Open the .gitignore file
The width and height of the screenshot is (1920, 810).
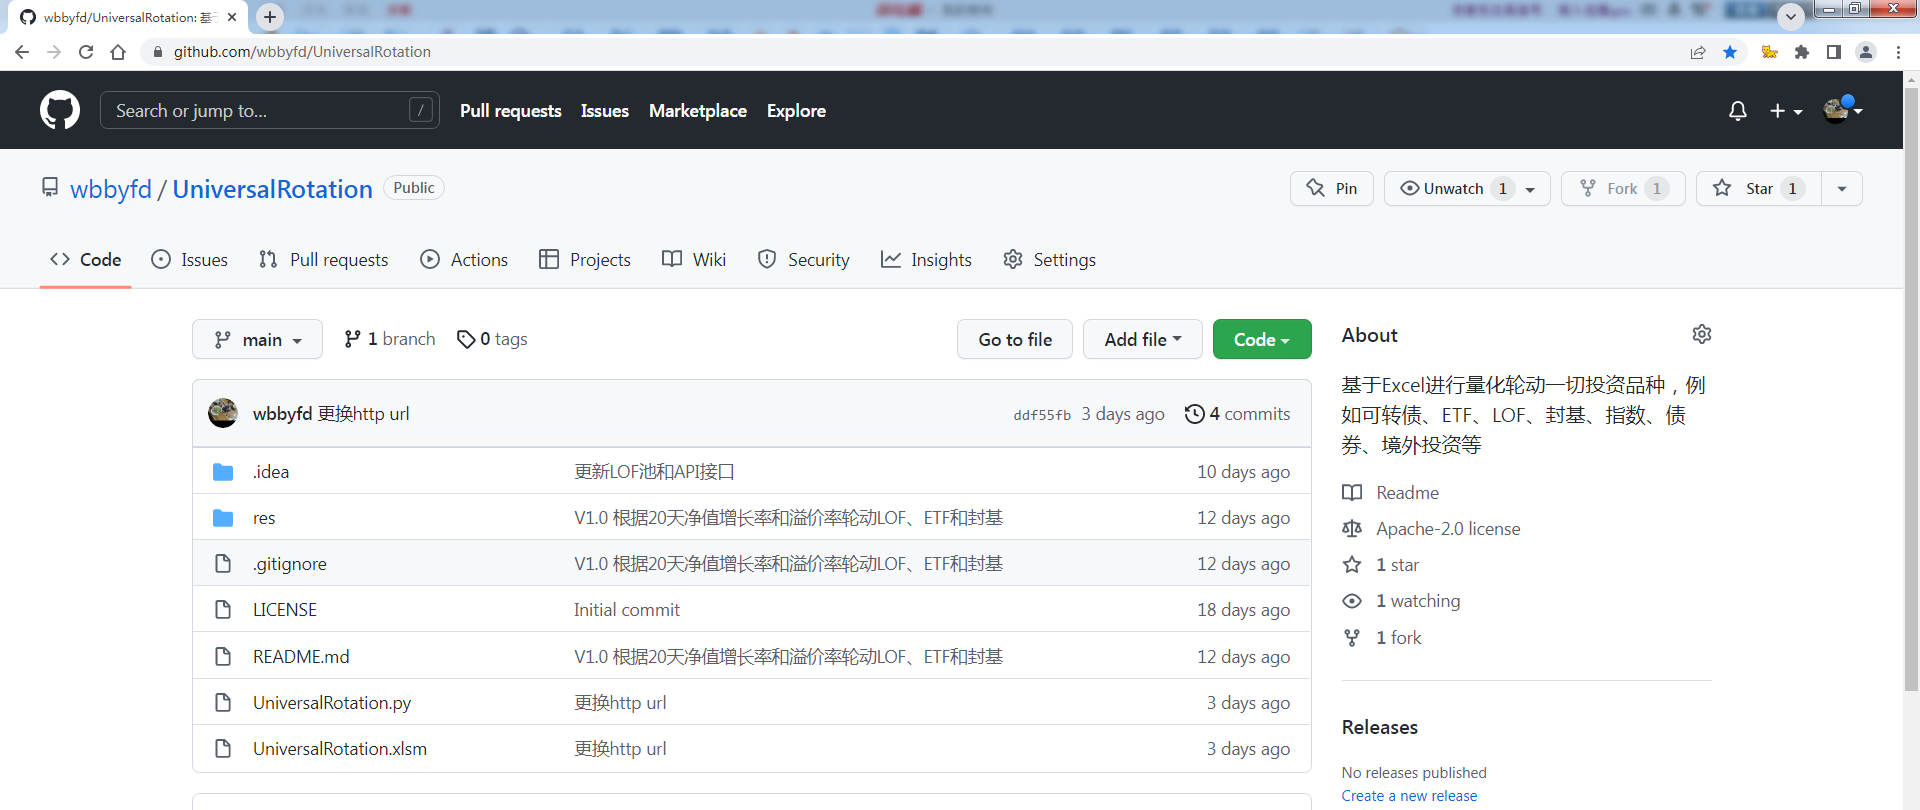click(290, 564)
